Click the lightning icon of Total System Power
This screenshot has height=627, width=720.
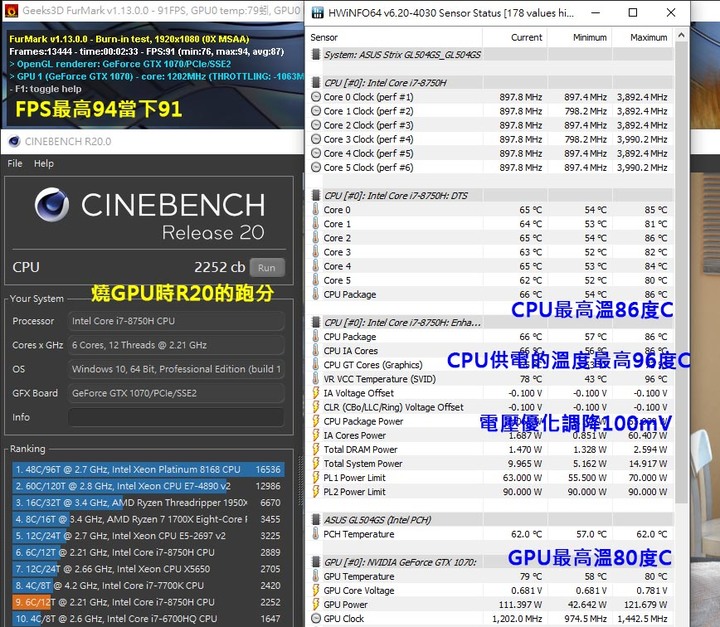coord(315,463)
